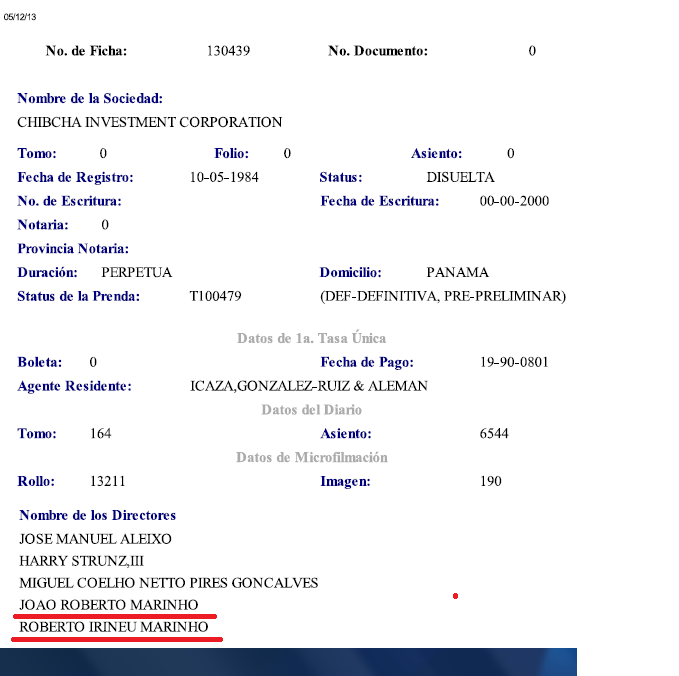Click director name HARRY STRUNZ,III
Viewport: 679px width, 676px height.
coord(81,561)
